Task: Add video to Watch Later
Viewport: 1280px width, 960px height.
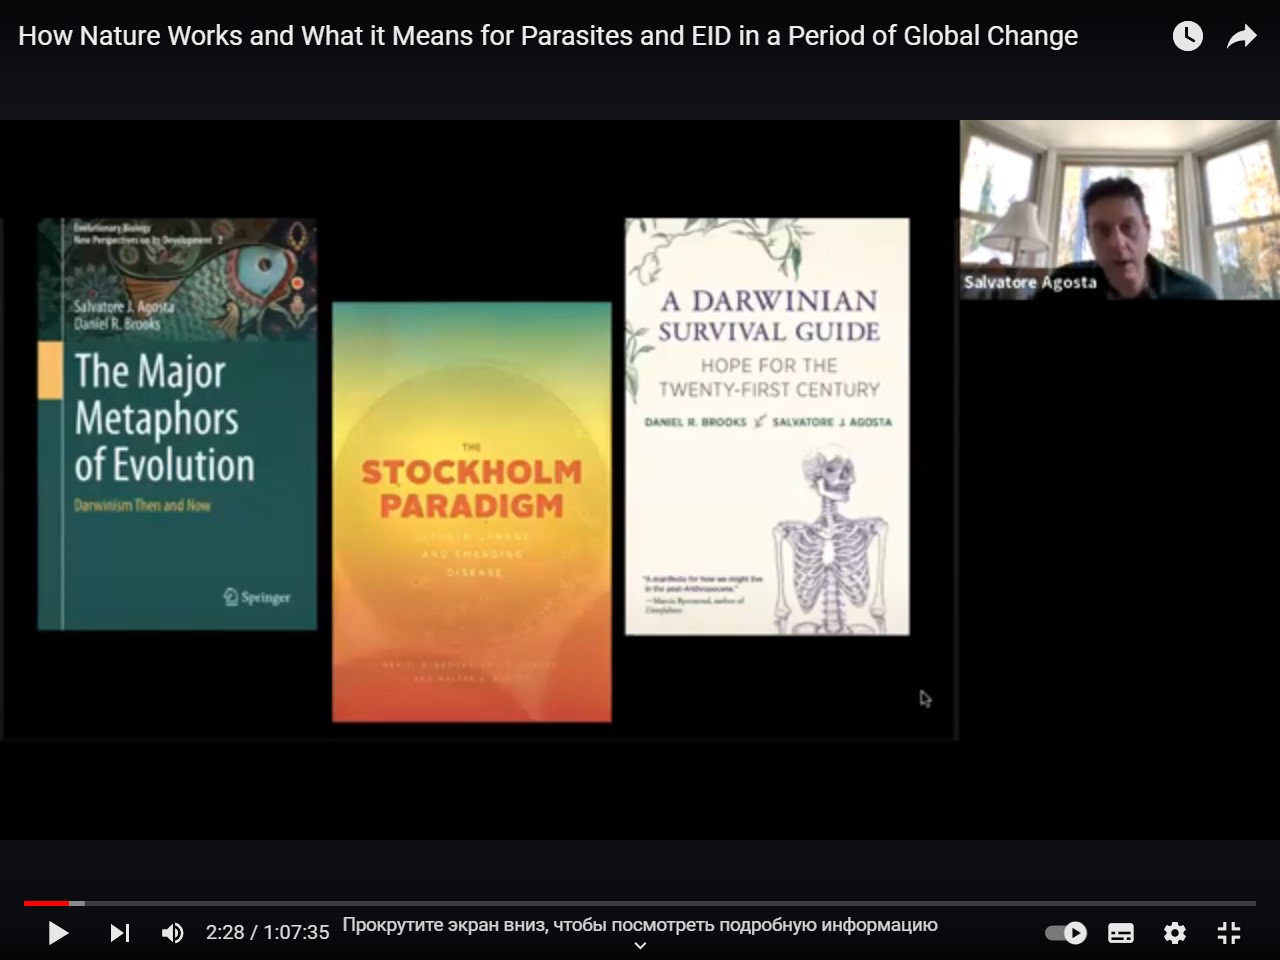Action: [1188, 37]
